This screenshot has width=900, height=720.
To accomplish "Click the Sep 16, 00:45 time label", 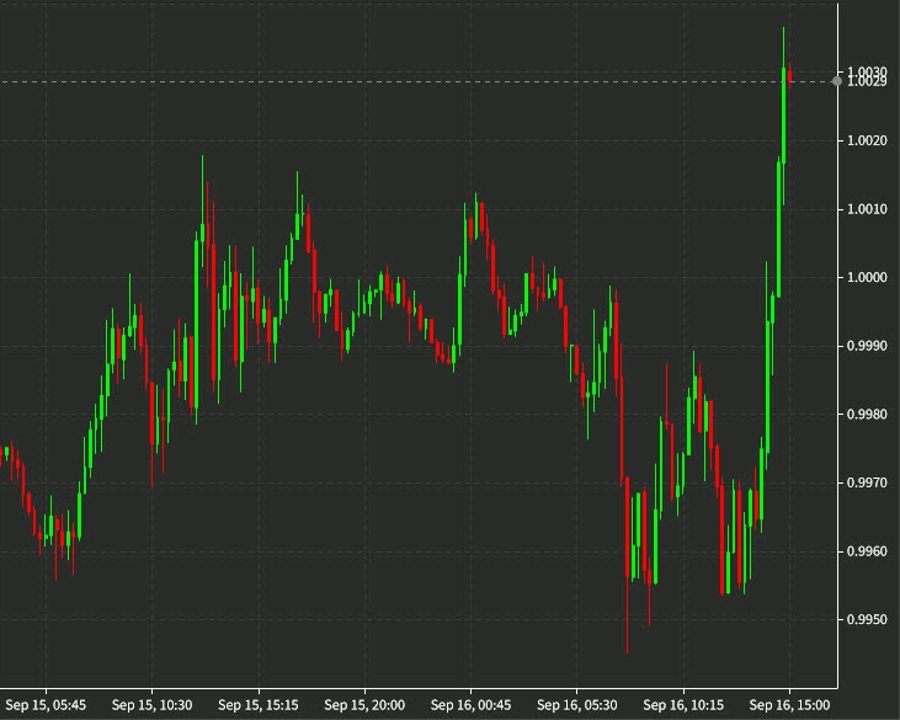I will (x=471, y=705).
